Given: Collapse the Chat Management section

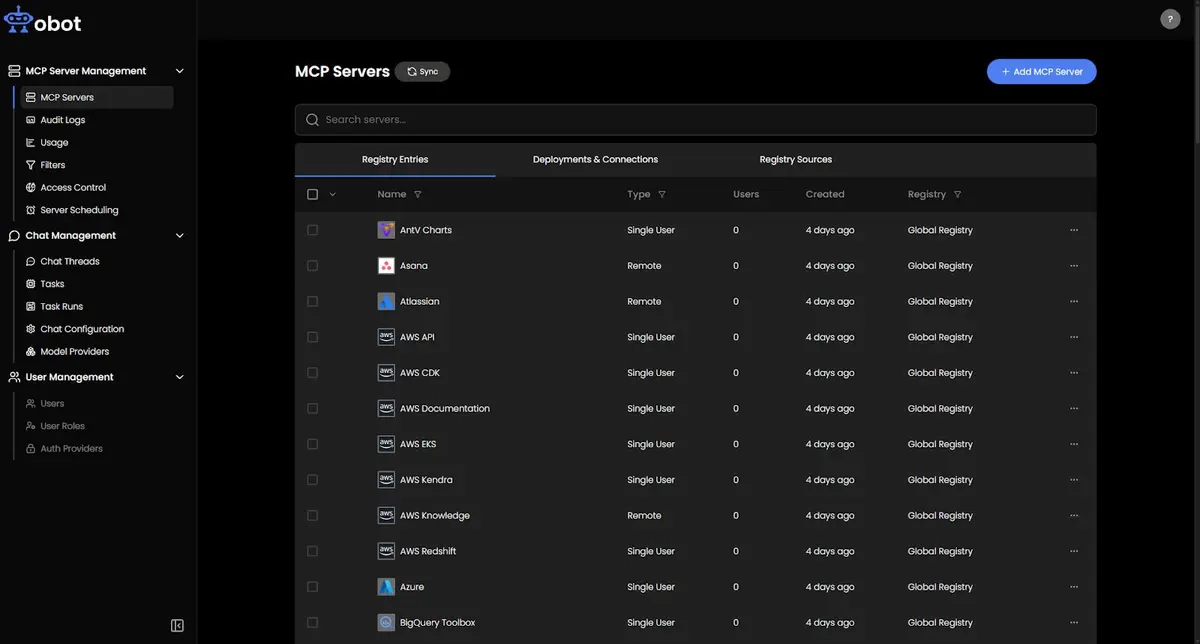Looking at the screenshot, I should coord(178,234).
